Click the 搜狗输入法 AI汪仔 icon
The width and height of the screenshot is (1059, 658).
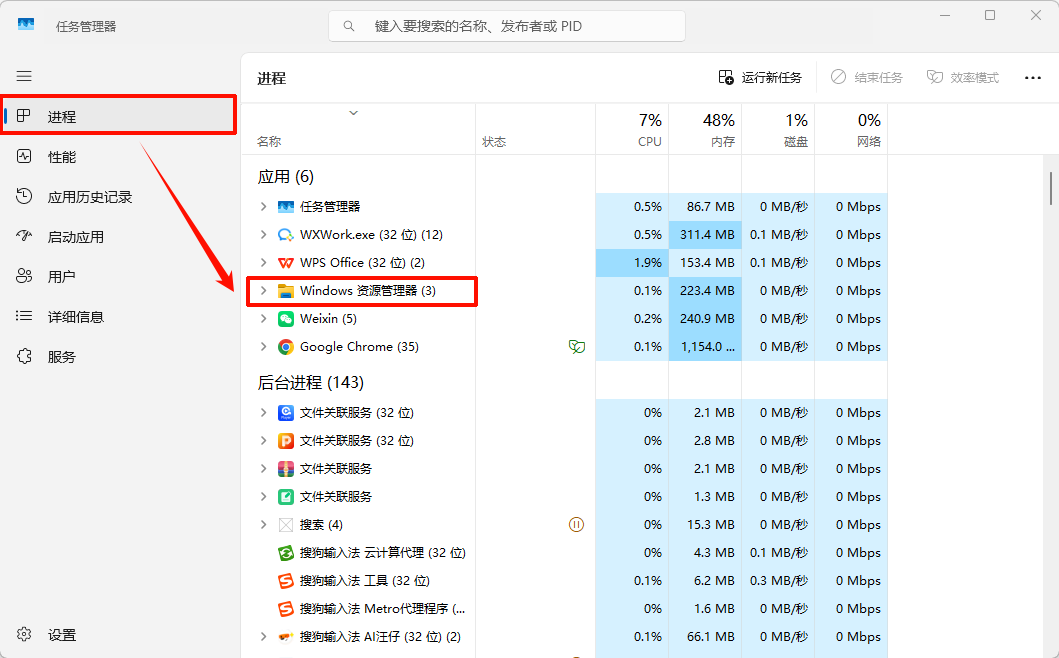(x=286, y=637)
